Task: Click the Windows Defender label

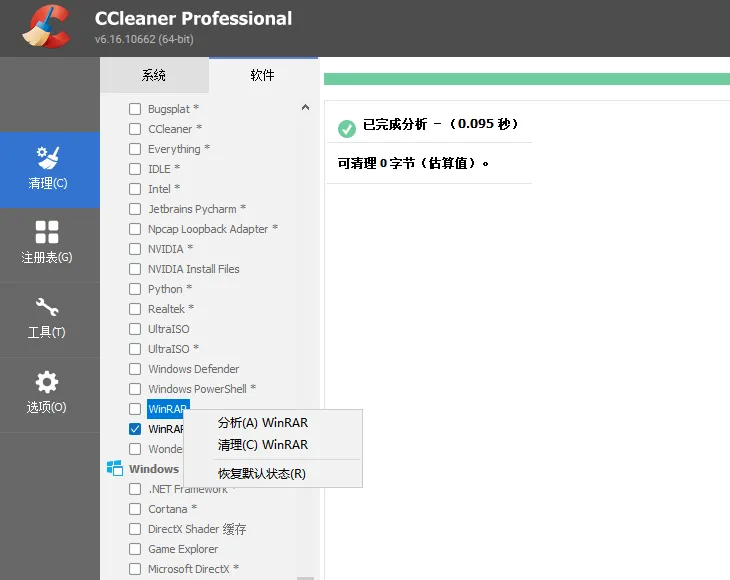Action: point(194,369)
